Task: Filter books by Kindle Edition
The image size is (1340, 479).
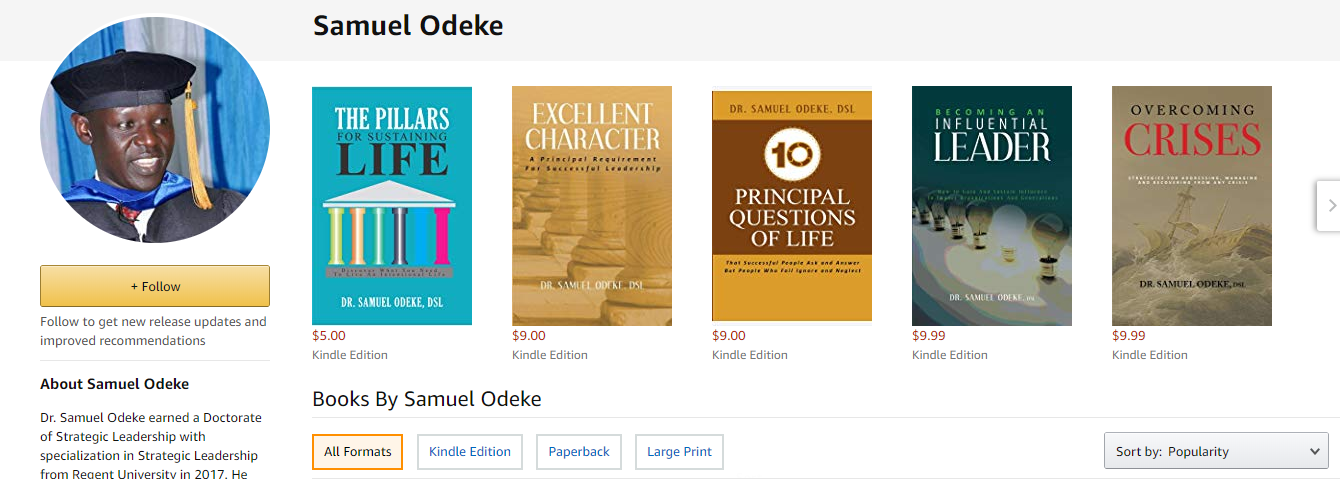Action: click(x=470, y=452)
